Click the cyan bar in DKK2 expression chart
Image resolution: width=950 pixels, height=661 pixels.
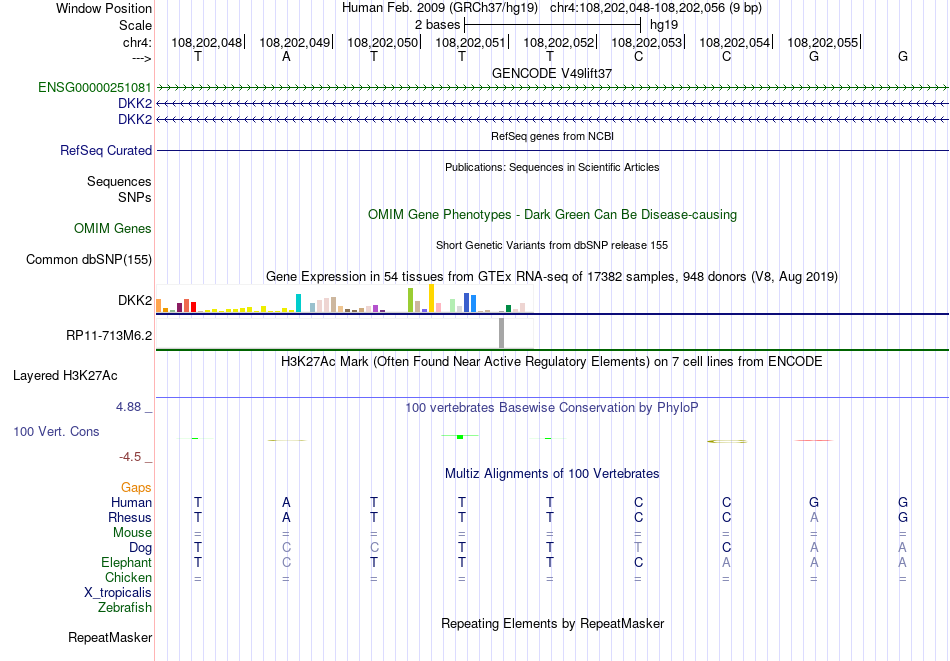(298, 303)
